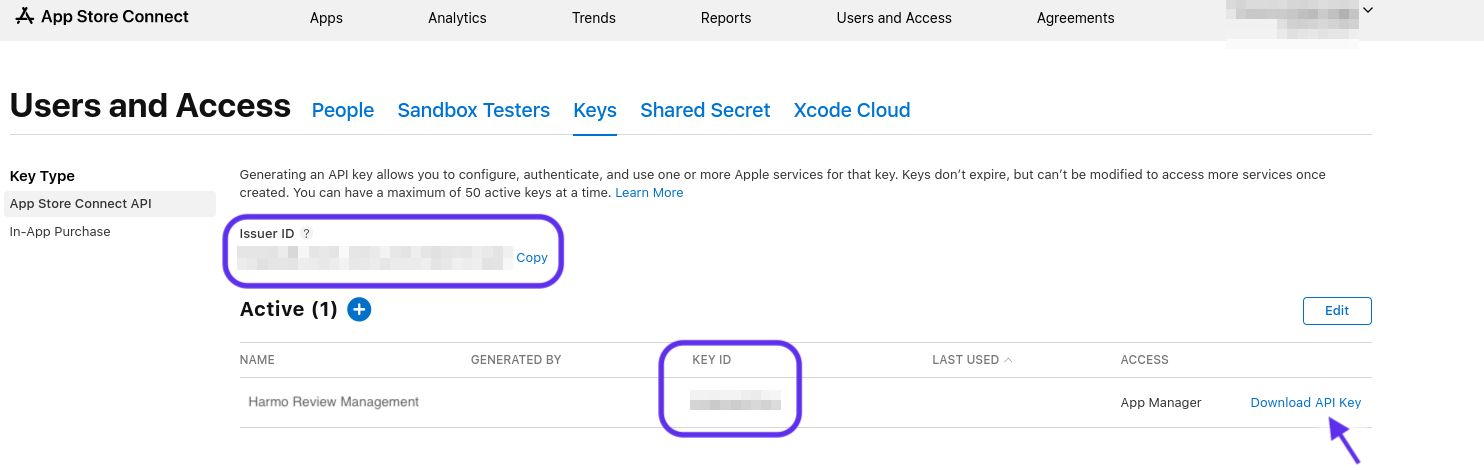Select App Store Connect API key type
Viewport: 1484px width, 470px height.
[x=108, y=204]
